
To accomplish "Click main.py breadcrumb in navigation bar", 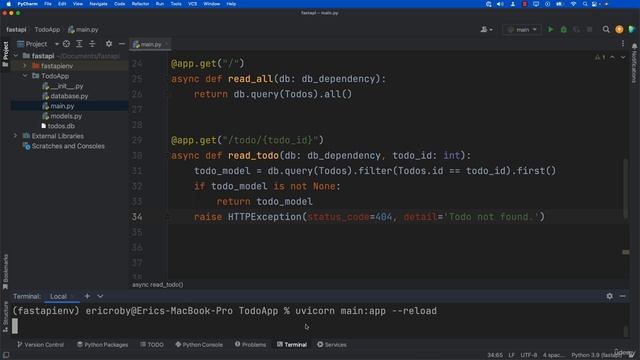I will [83, 29].
